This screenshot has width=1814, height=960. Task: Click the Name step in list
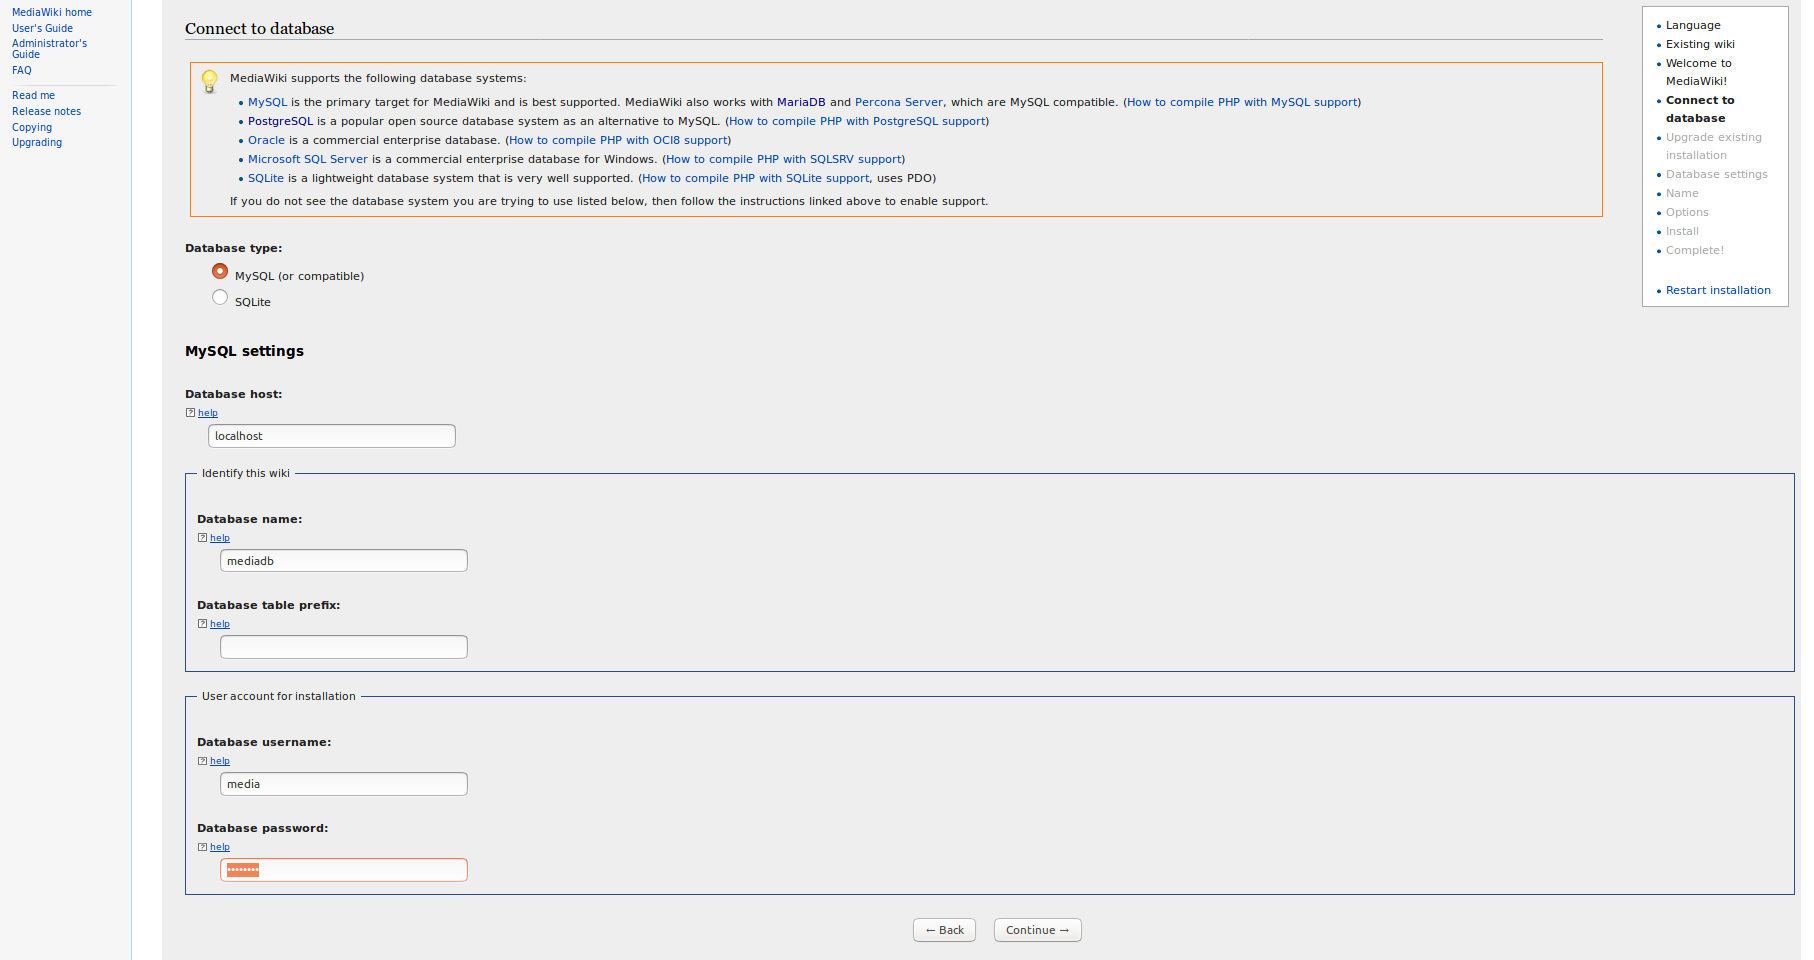(1682, 193)
